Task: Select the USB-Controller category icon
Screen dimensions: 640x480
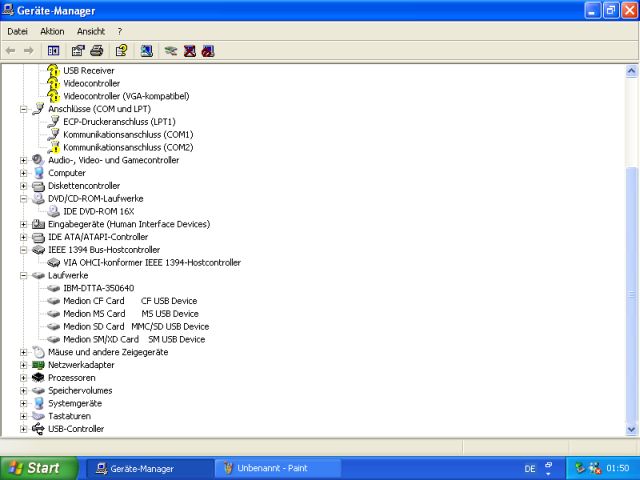Action: 38,429
